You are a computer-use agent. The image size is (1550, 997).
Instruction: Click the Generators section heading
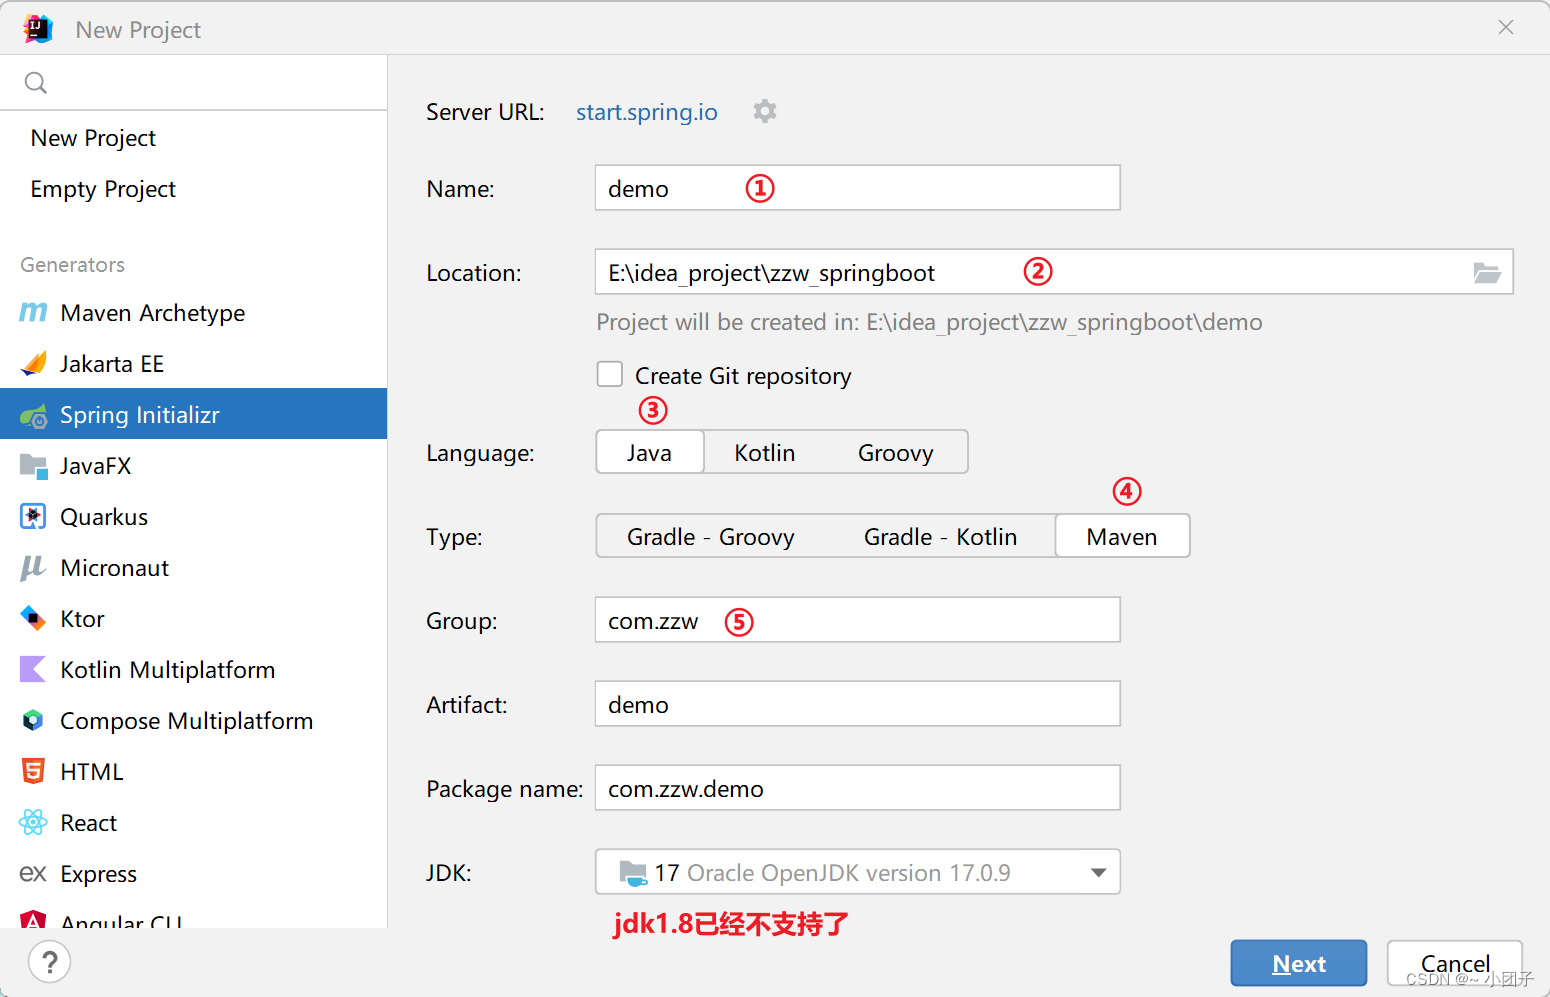pos(73,265)
